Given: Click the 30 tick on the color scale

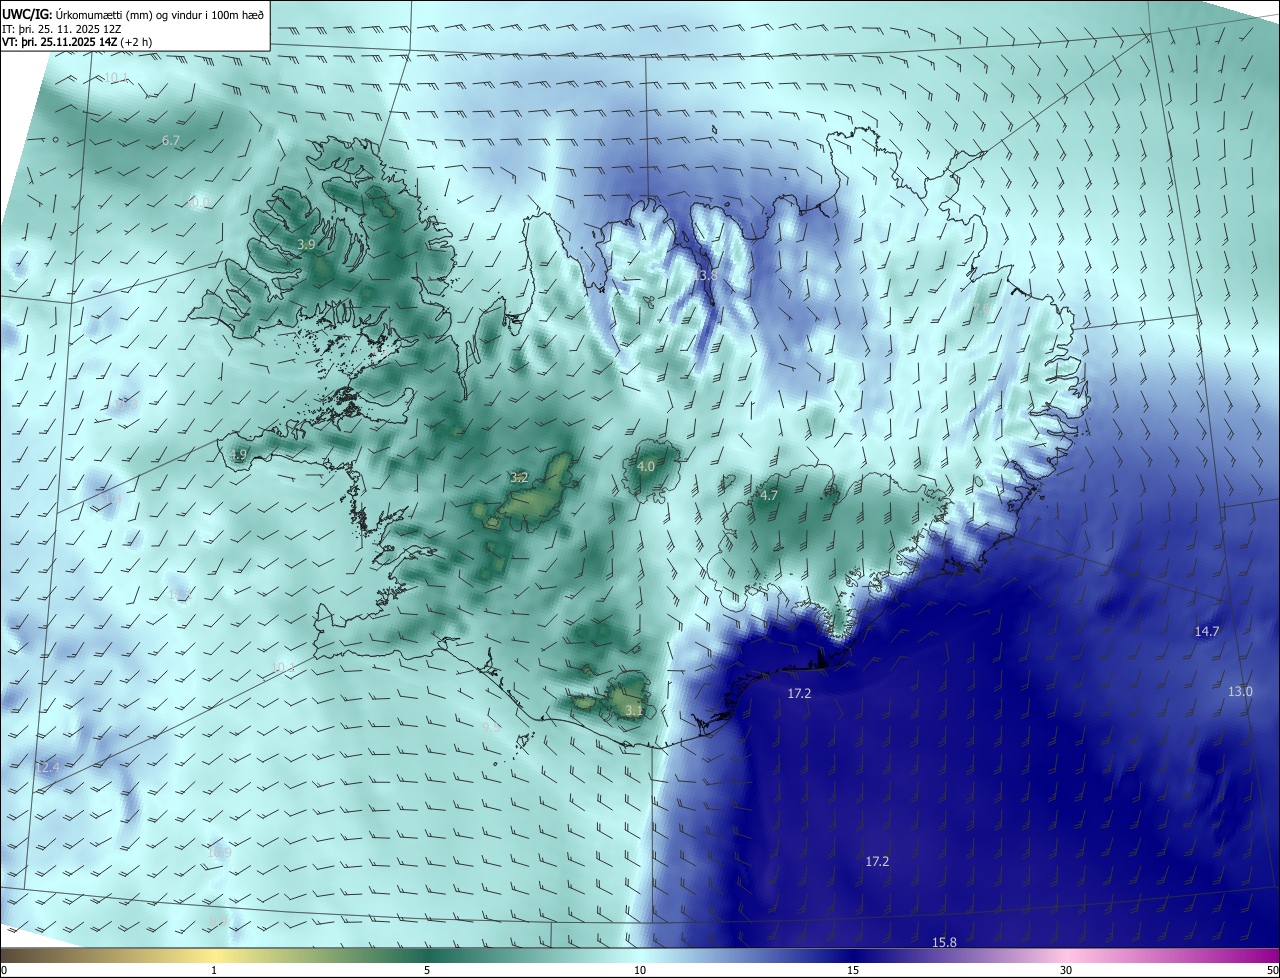Looking at the screenshot, I should [1066, 970].
